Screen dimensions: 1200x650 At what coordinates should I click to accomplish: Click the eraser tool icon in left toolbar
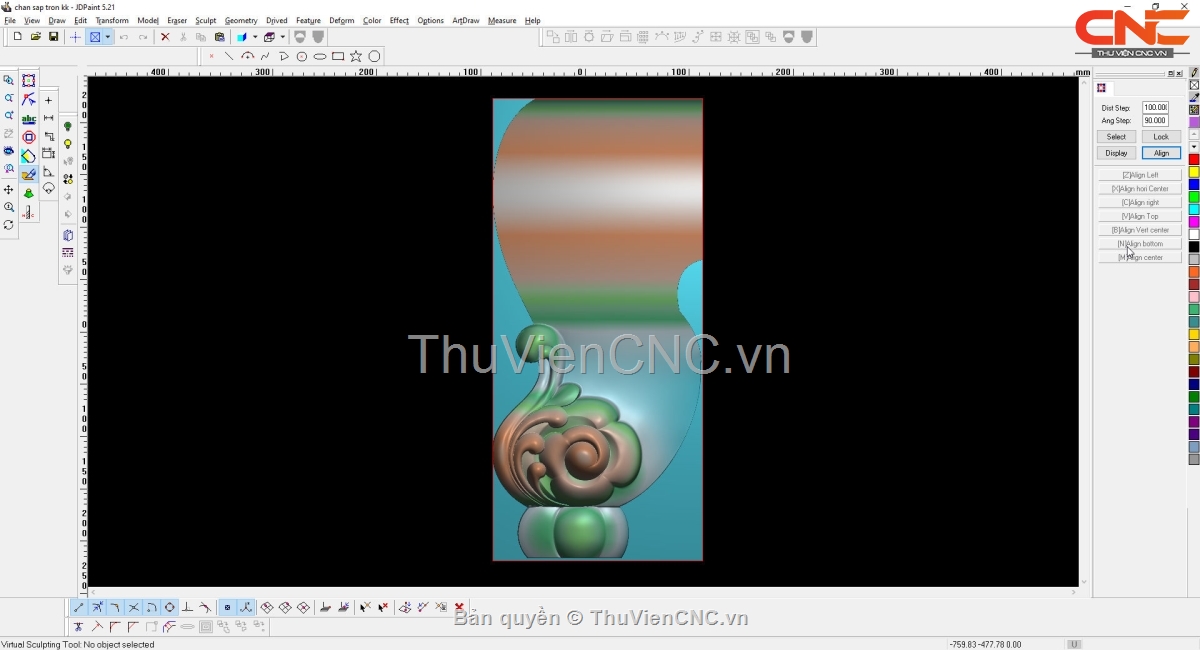(29, 156)
